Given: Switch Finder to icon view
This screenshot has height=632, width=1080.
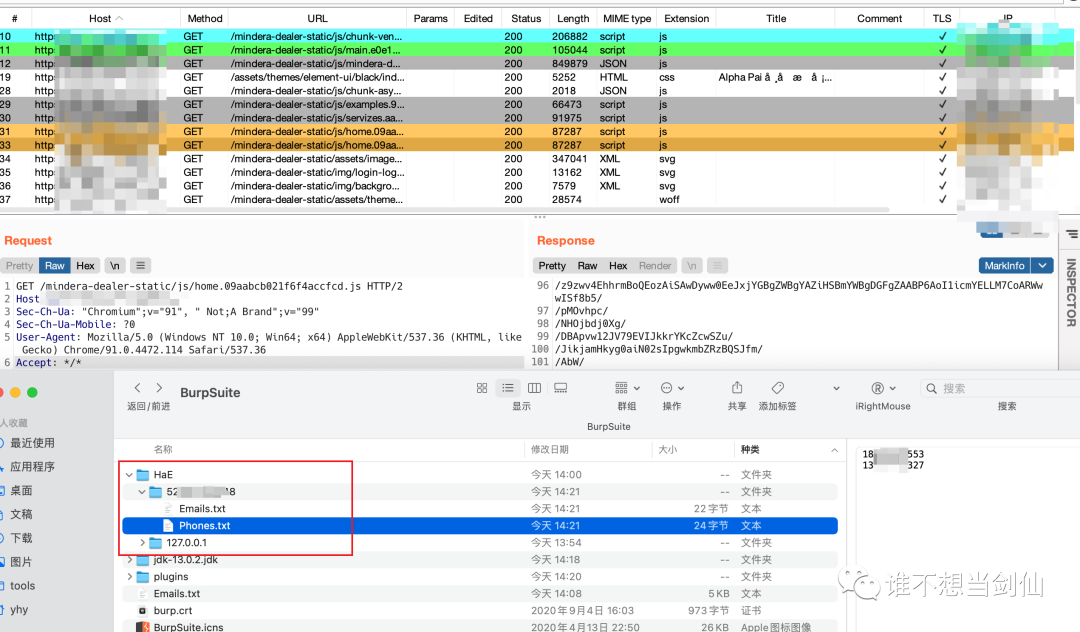Looking at the screenshot, I should point(482,388).
